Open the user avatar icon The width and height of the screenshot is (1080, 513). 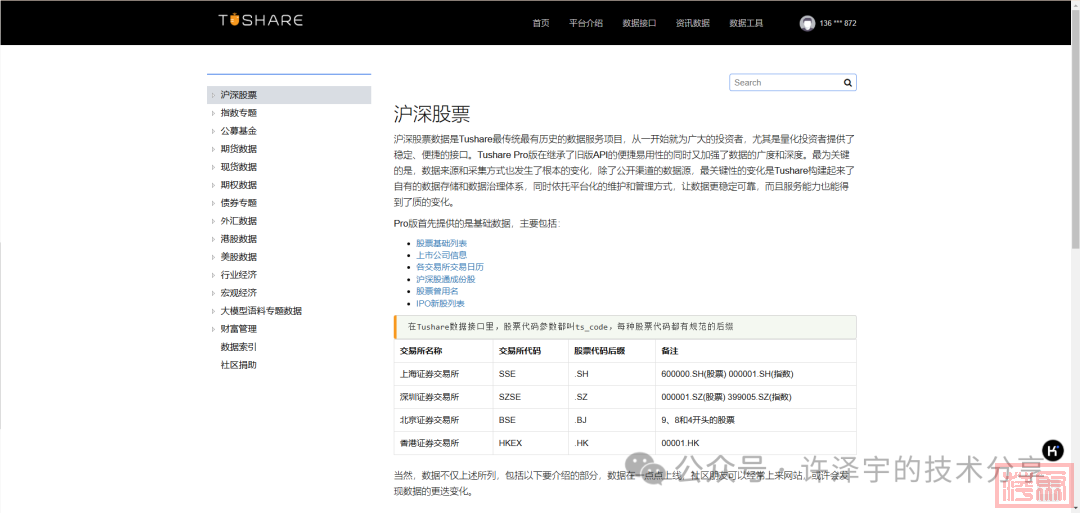pyautogui.click(x=807, y=23)
